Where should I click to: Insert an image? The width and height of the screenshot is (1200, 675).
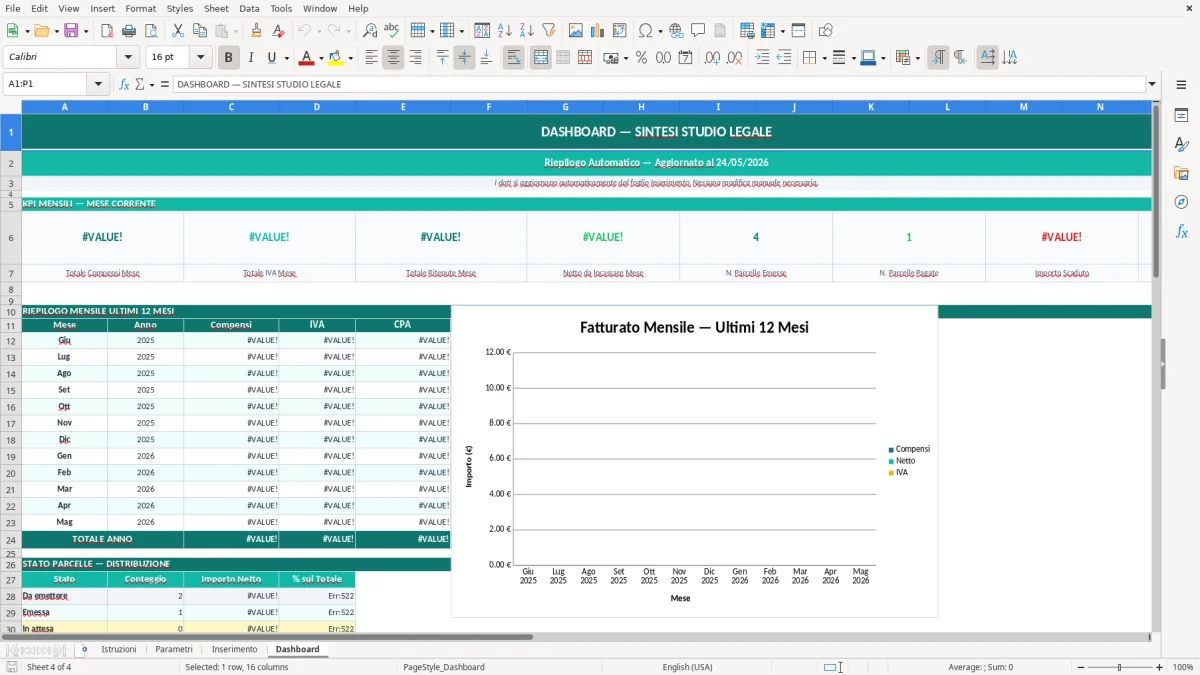click(x=576, y=31)
